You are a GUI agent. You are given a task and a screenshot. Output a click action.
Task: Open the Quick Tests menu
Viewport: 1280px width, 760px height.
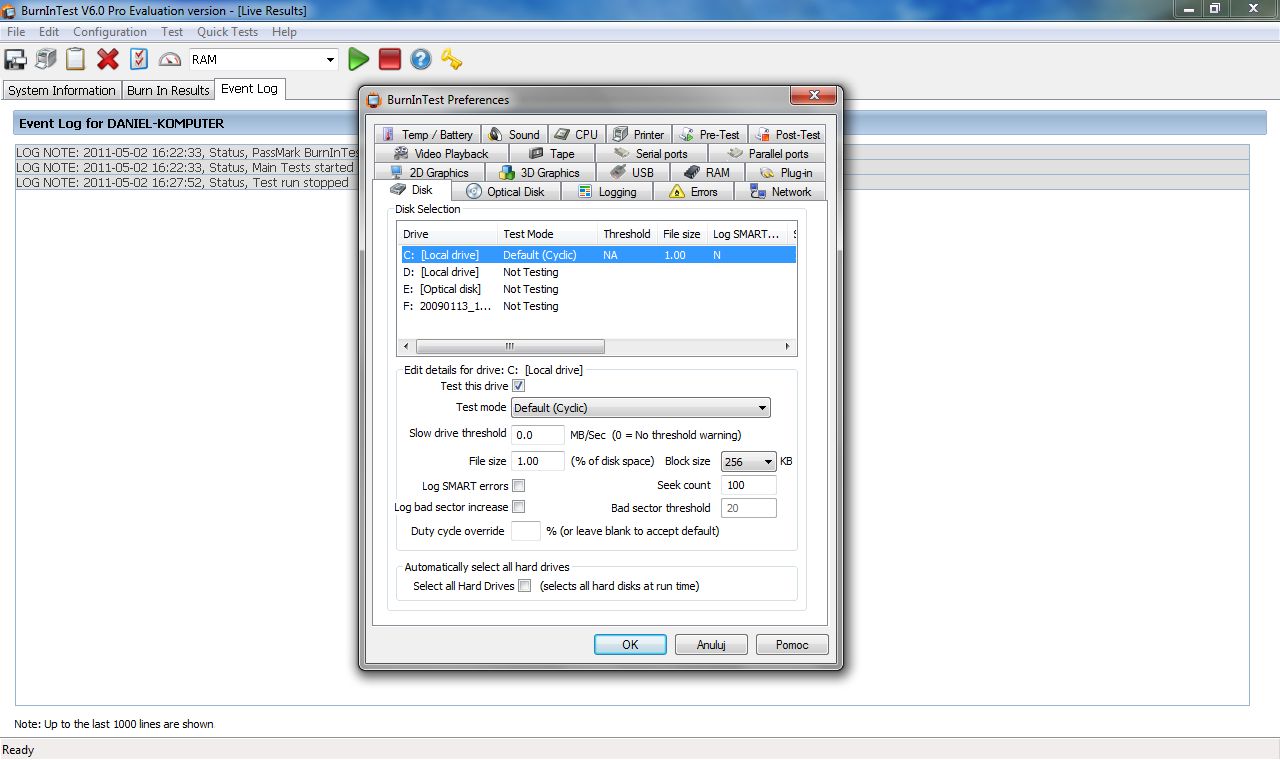[x=227, y=32]
